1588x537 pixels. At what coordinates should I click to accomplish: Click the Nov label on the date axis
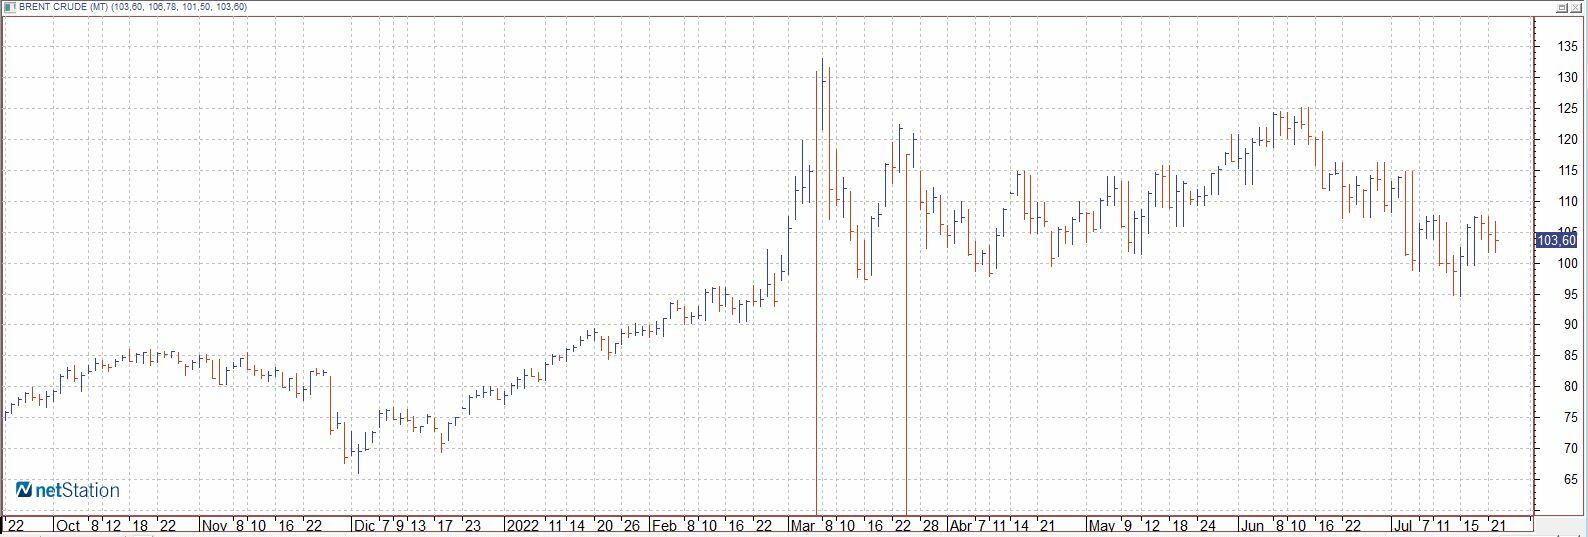coord(215,525)
